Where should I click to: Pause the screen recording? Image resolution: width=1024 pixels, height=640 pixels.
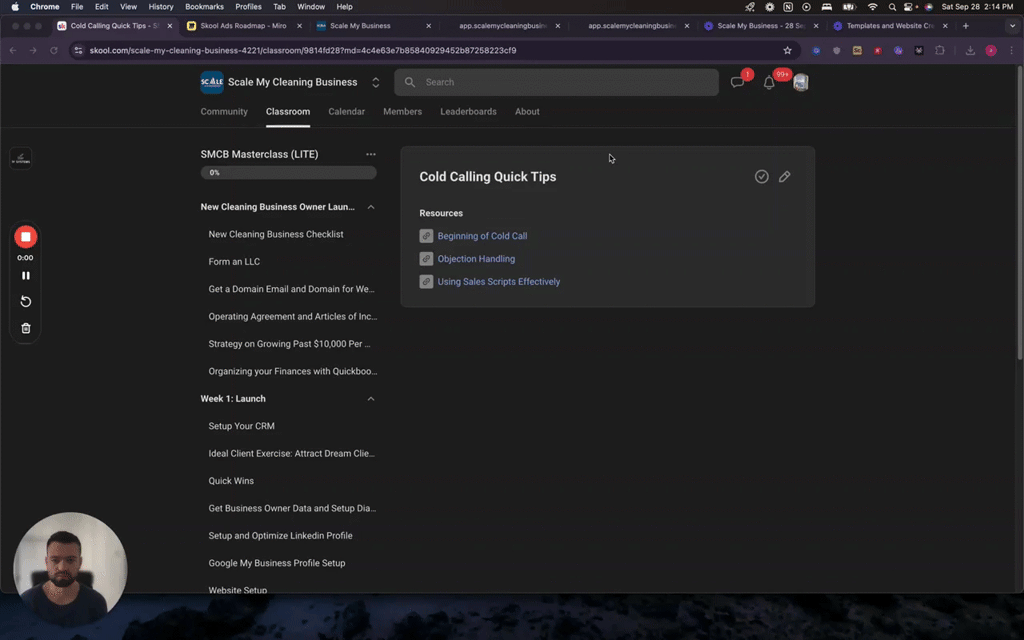coord(25,276)
